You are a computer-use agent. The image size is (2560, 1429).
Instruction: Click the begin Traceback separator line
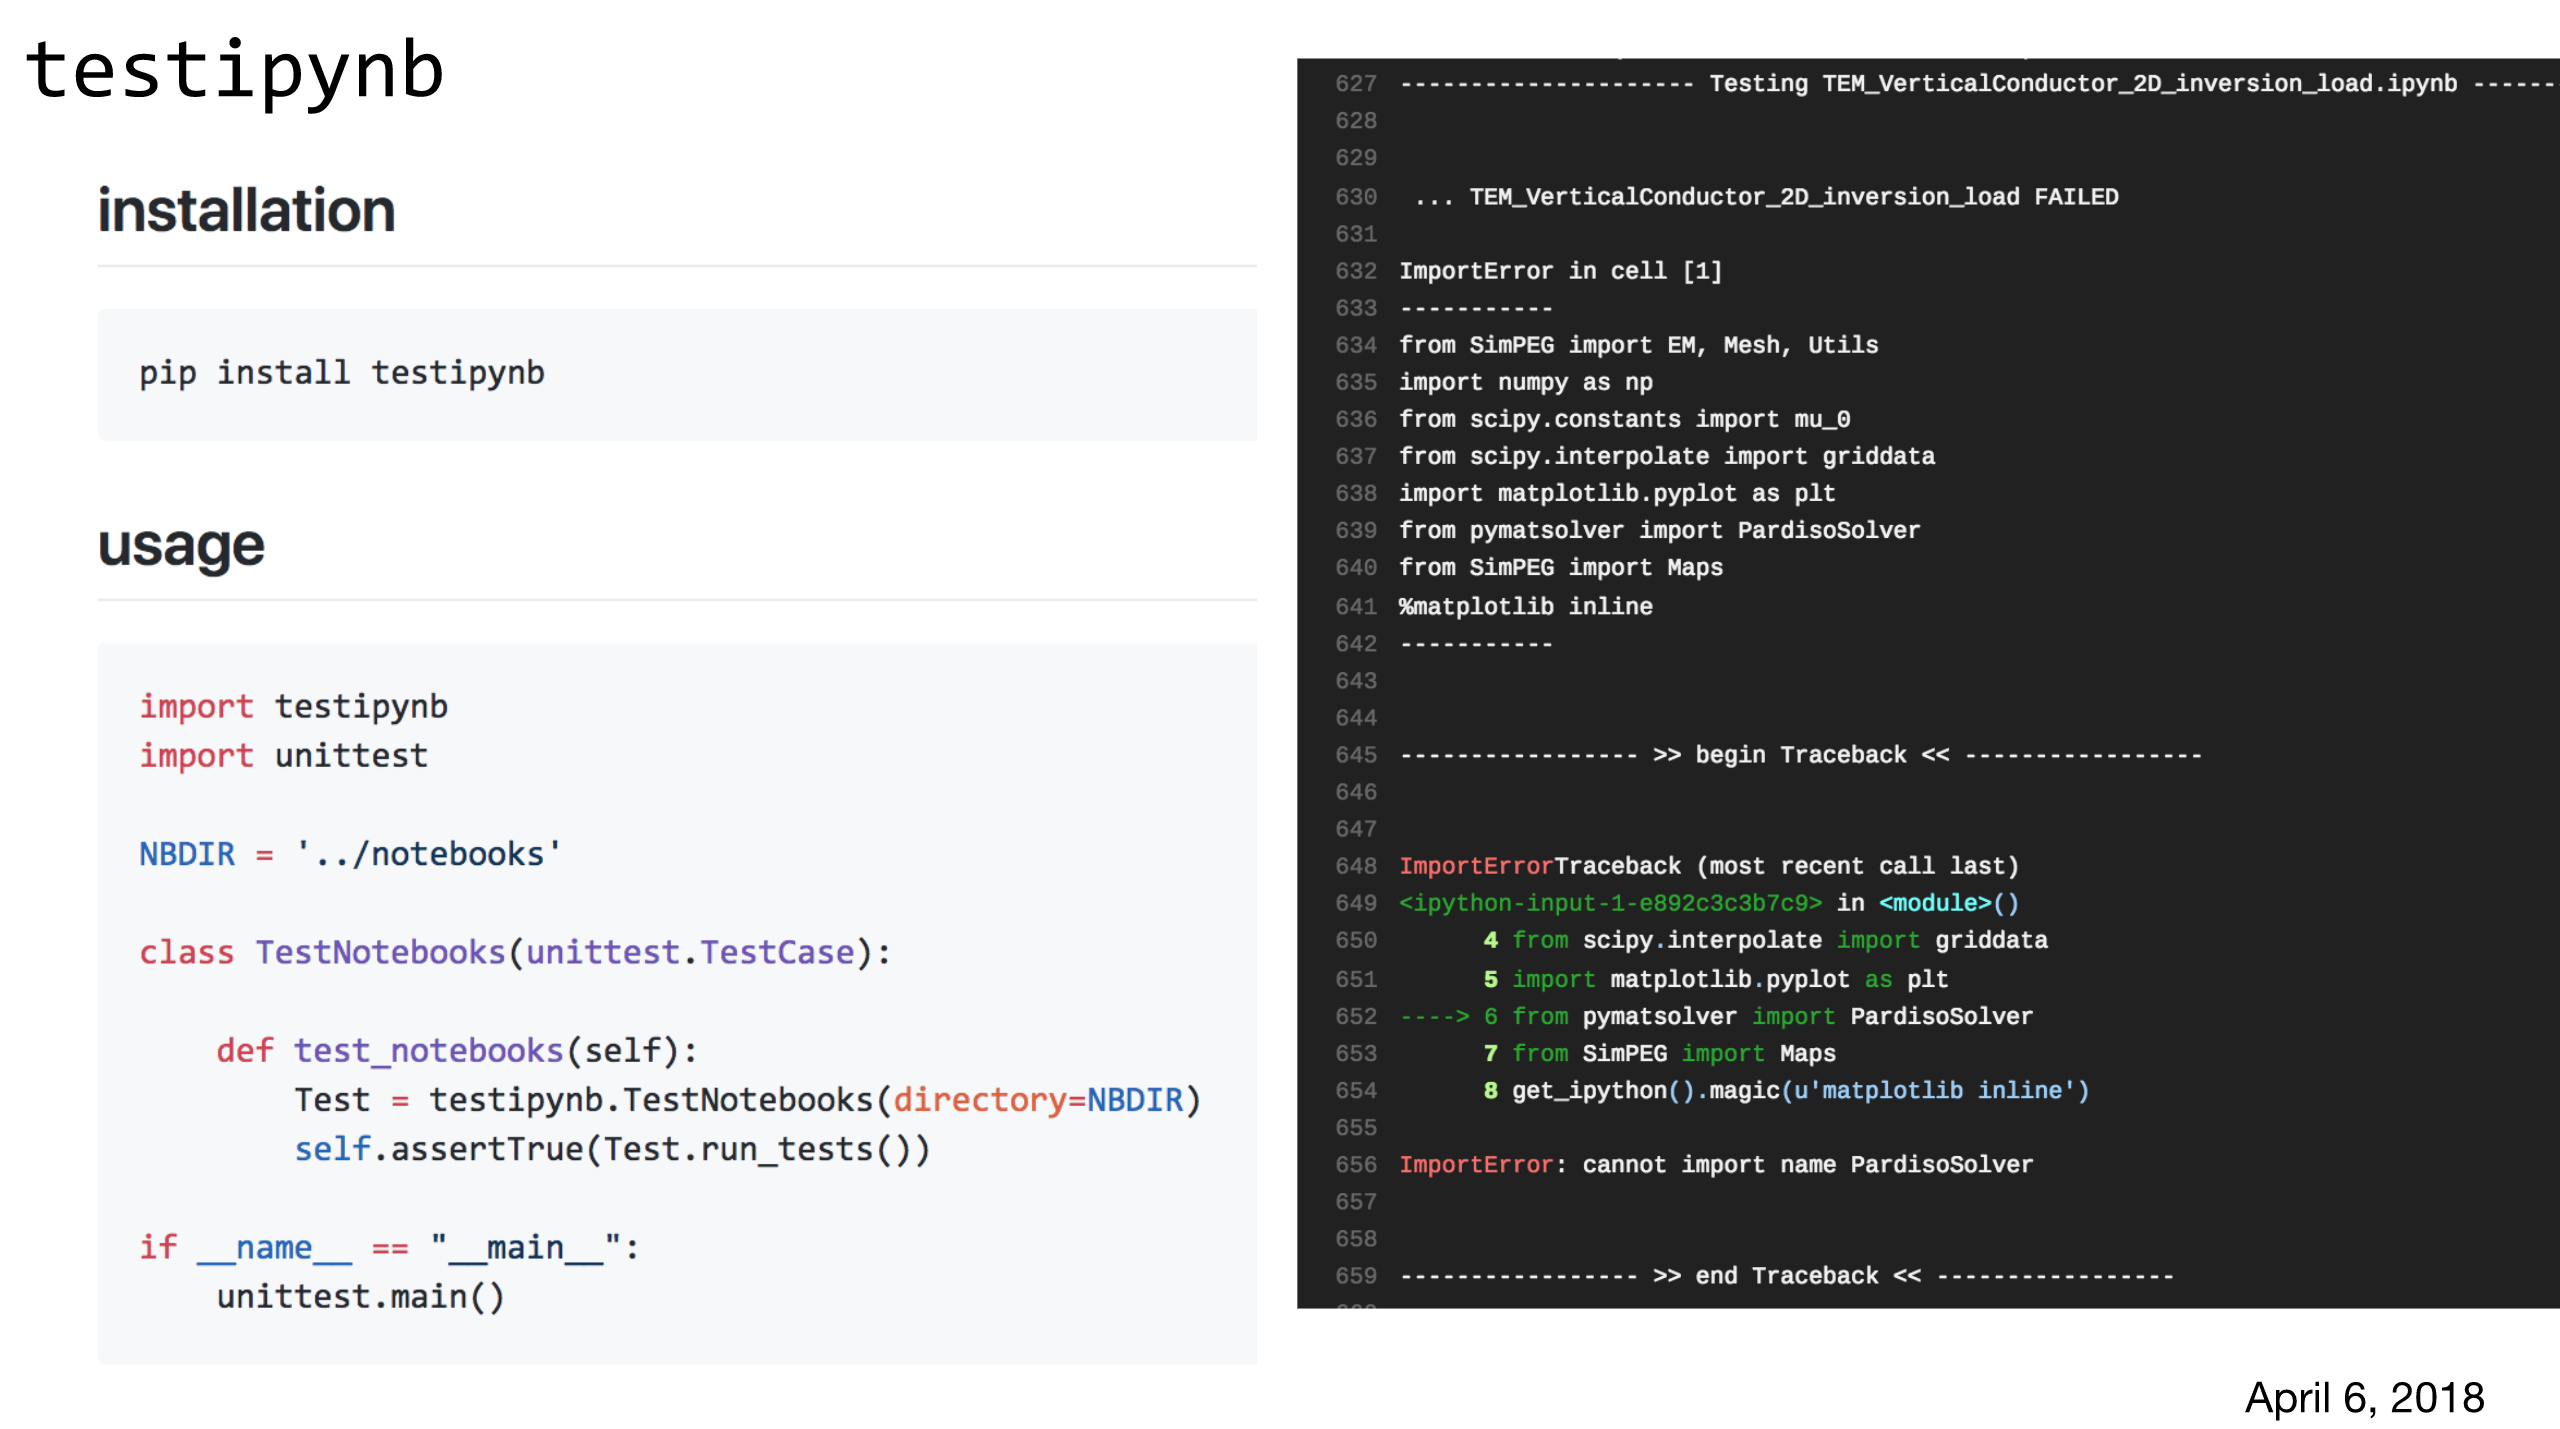(1800, 755)
